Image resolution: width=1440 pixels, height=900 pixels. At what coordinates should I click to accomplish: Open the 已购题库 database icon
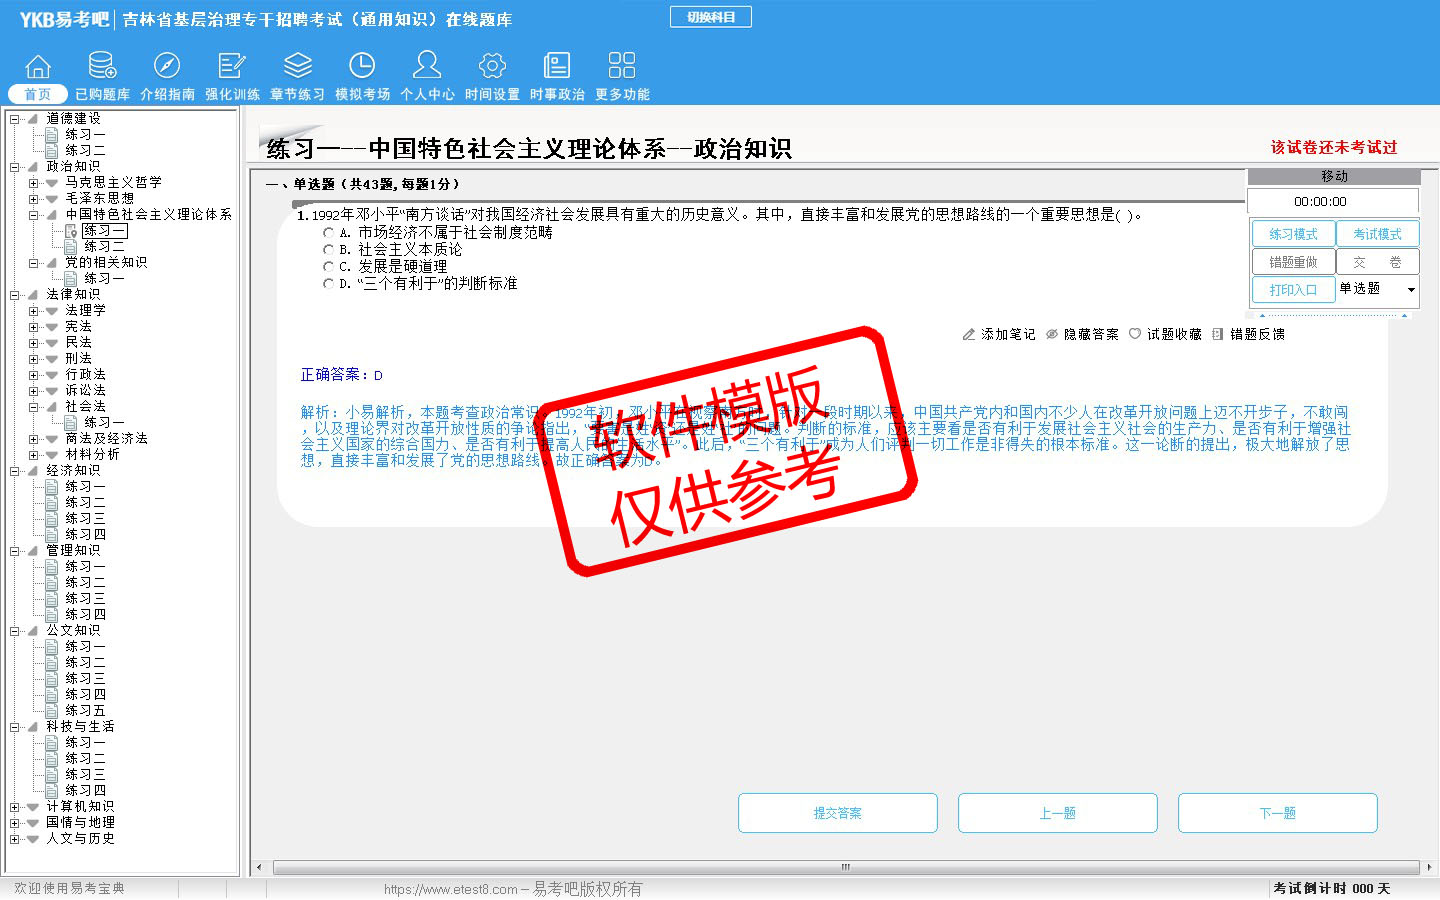point(102,67)
